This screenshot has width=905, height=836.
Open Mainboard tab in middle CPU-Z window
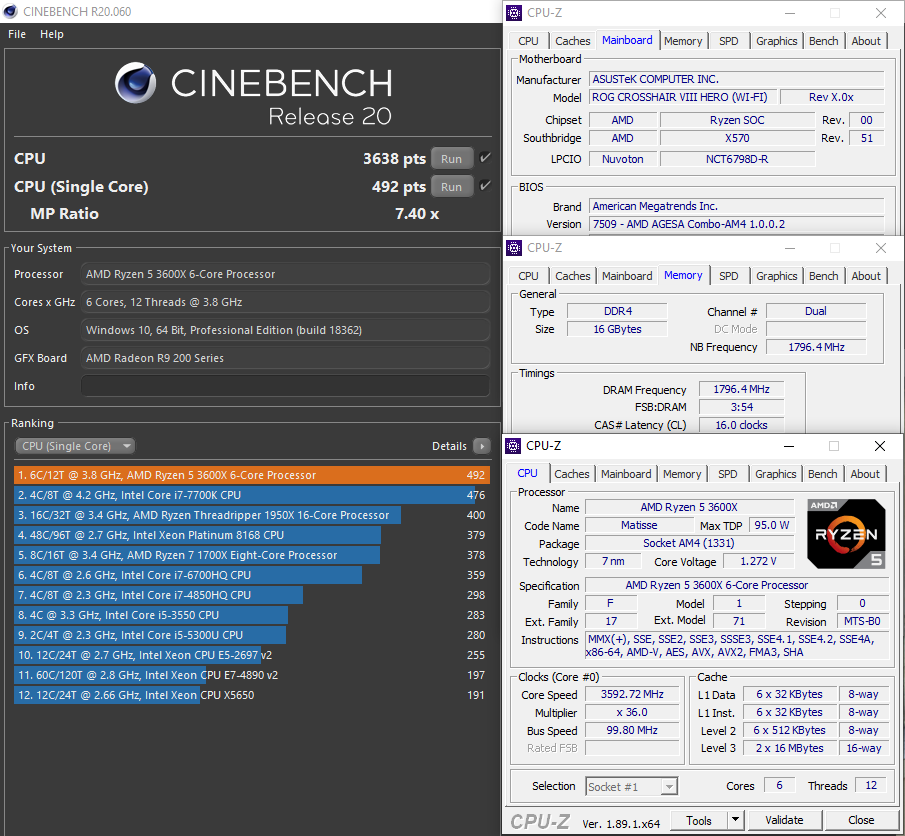tap(627, 276)
